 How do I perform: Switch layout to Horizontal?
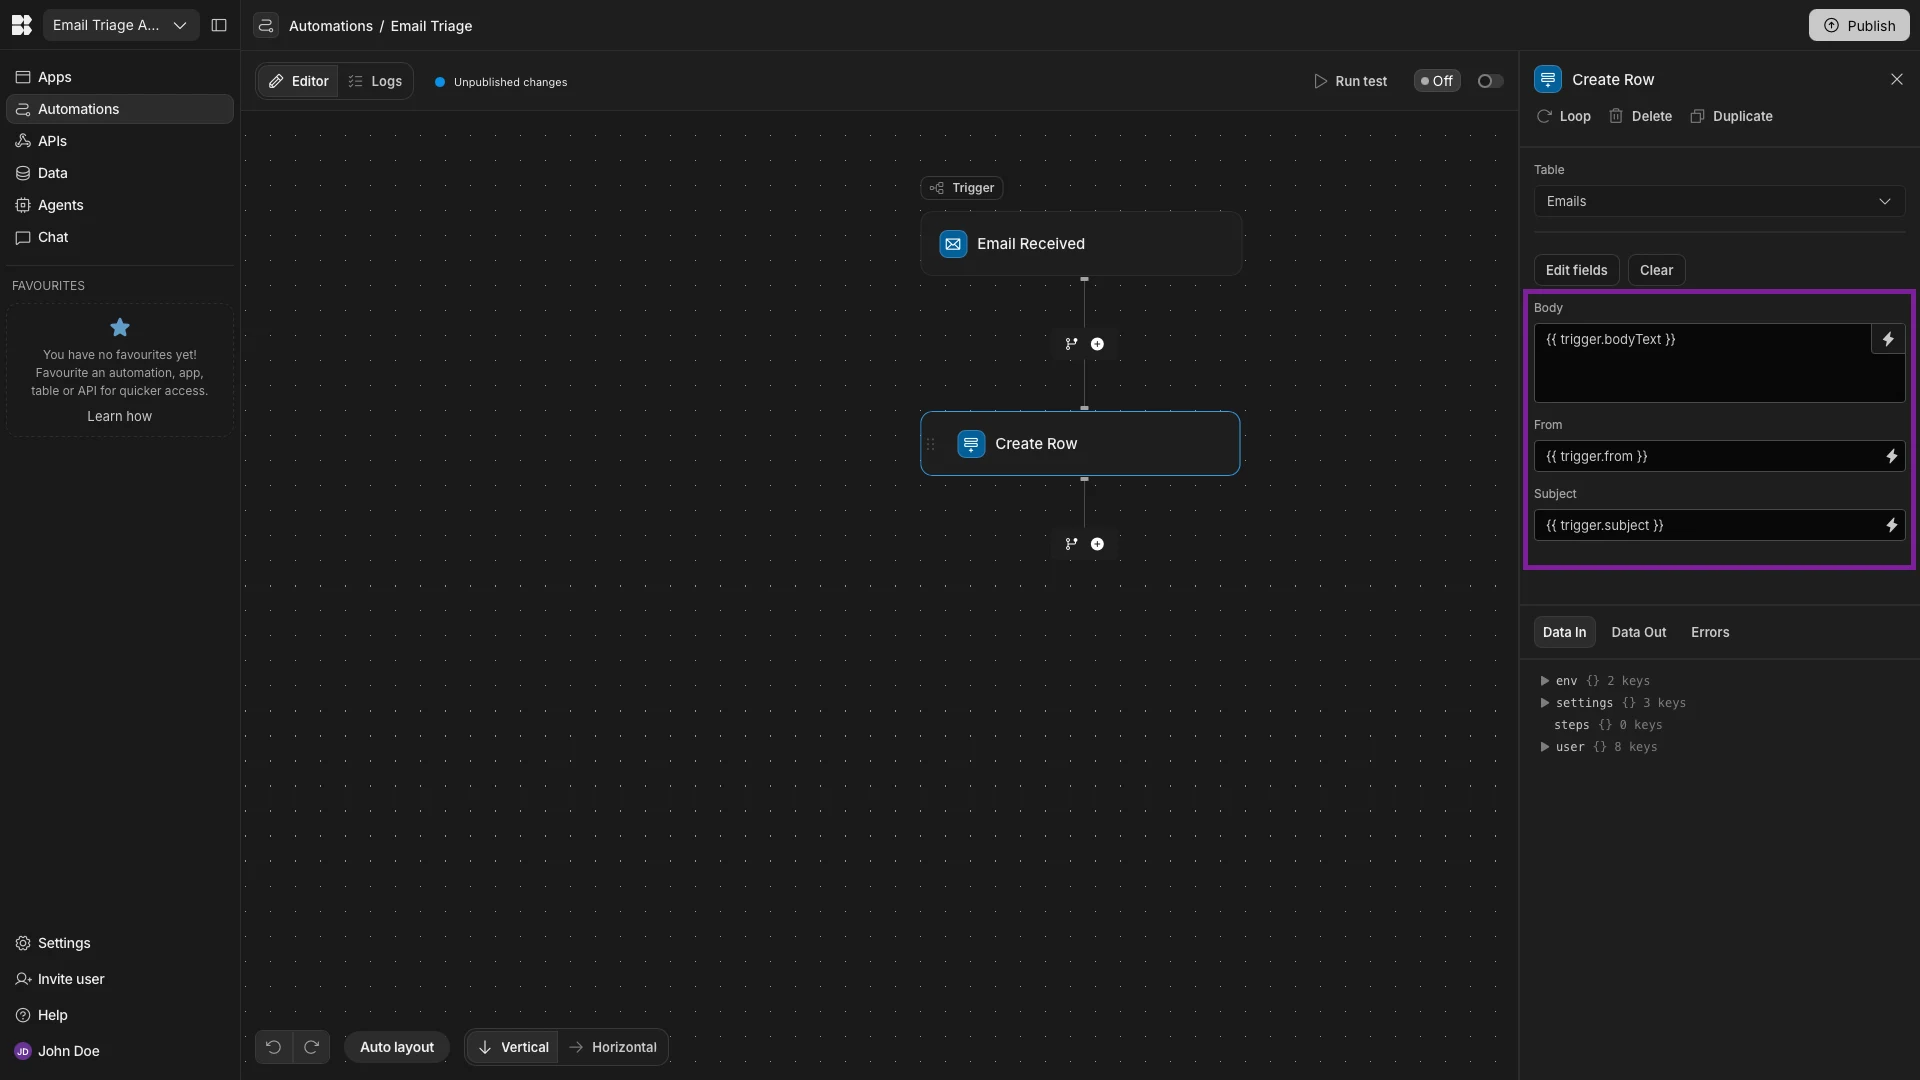(612, 1047)
